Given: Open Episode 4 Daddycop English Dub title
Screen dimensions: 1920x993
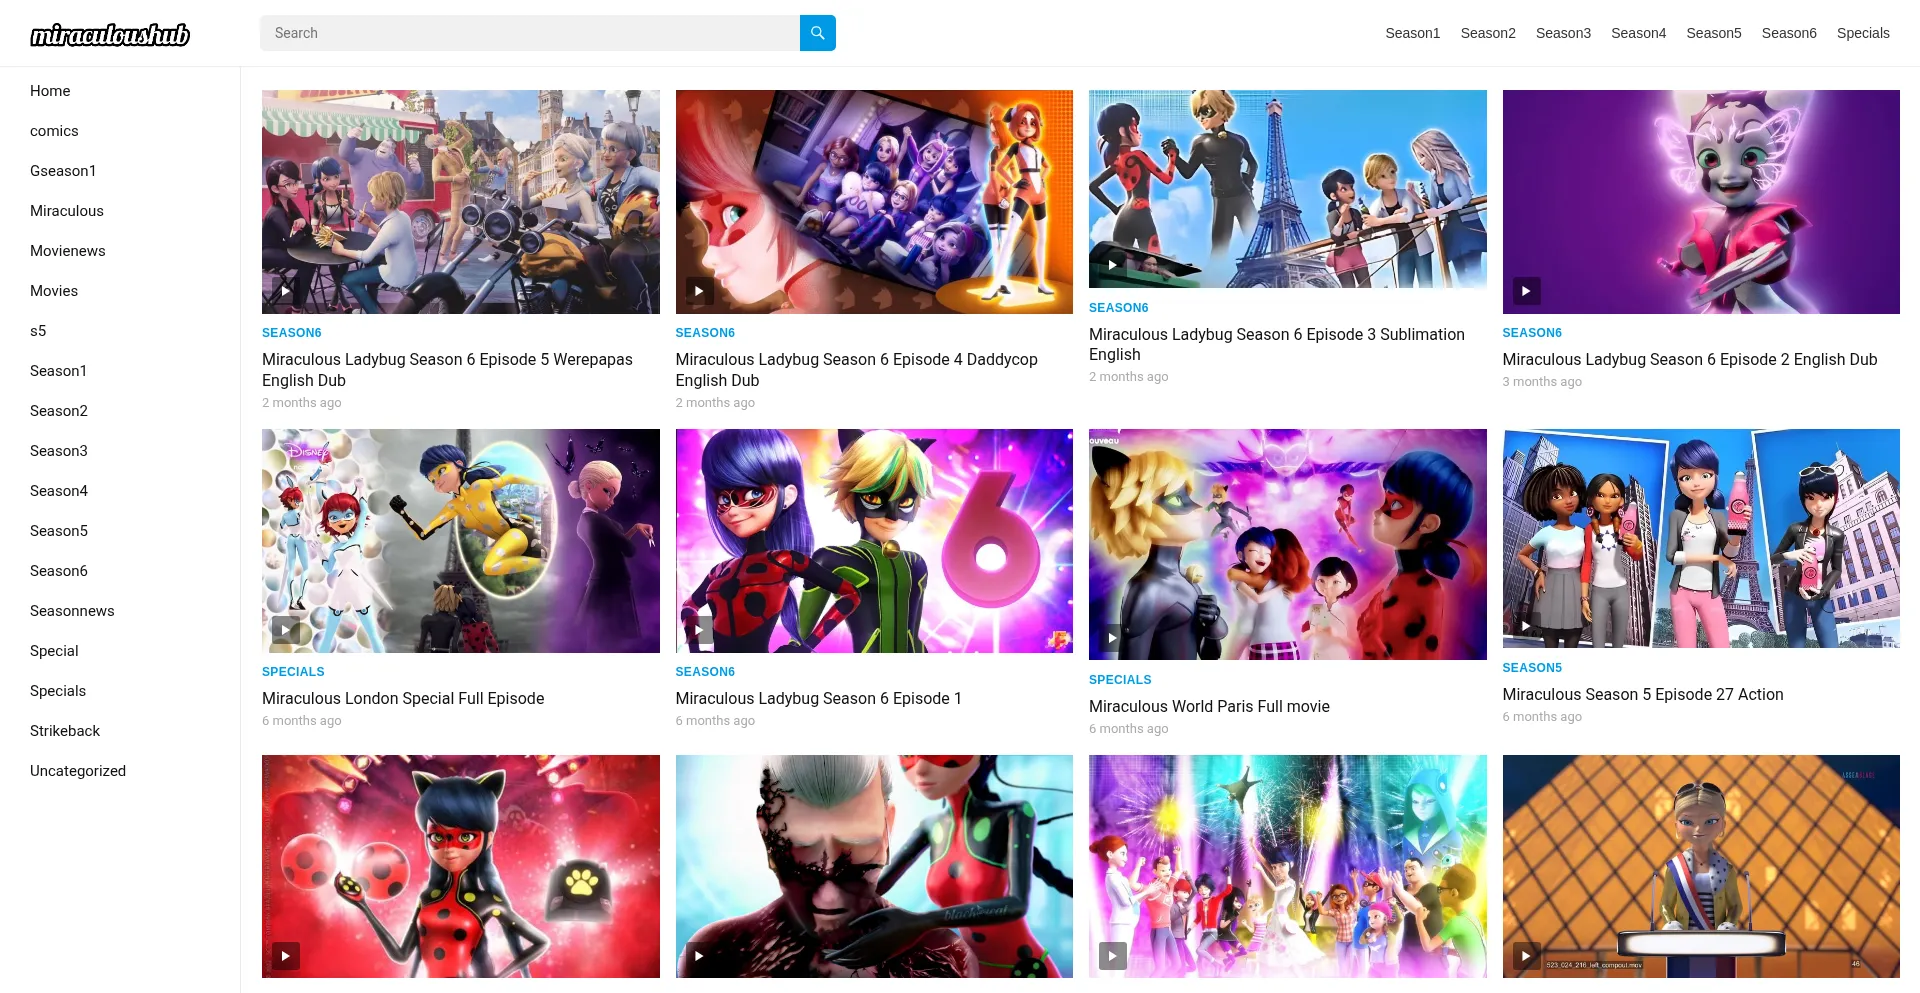Looking at the screenshot, I should coord(857,370).
